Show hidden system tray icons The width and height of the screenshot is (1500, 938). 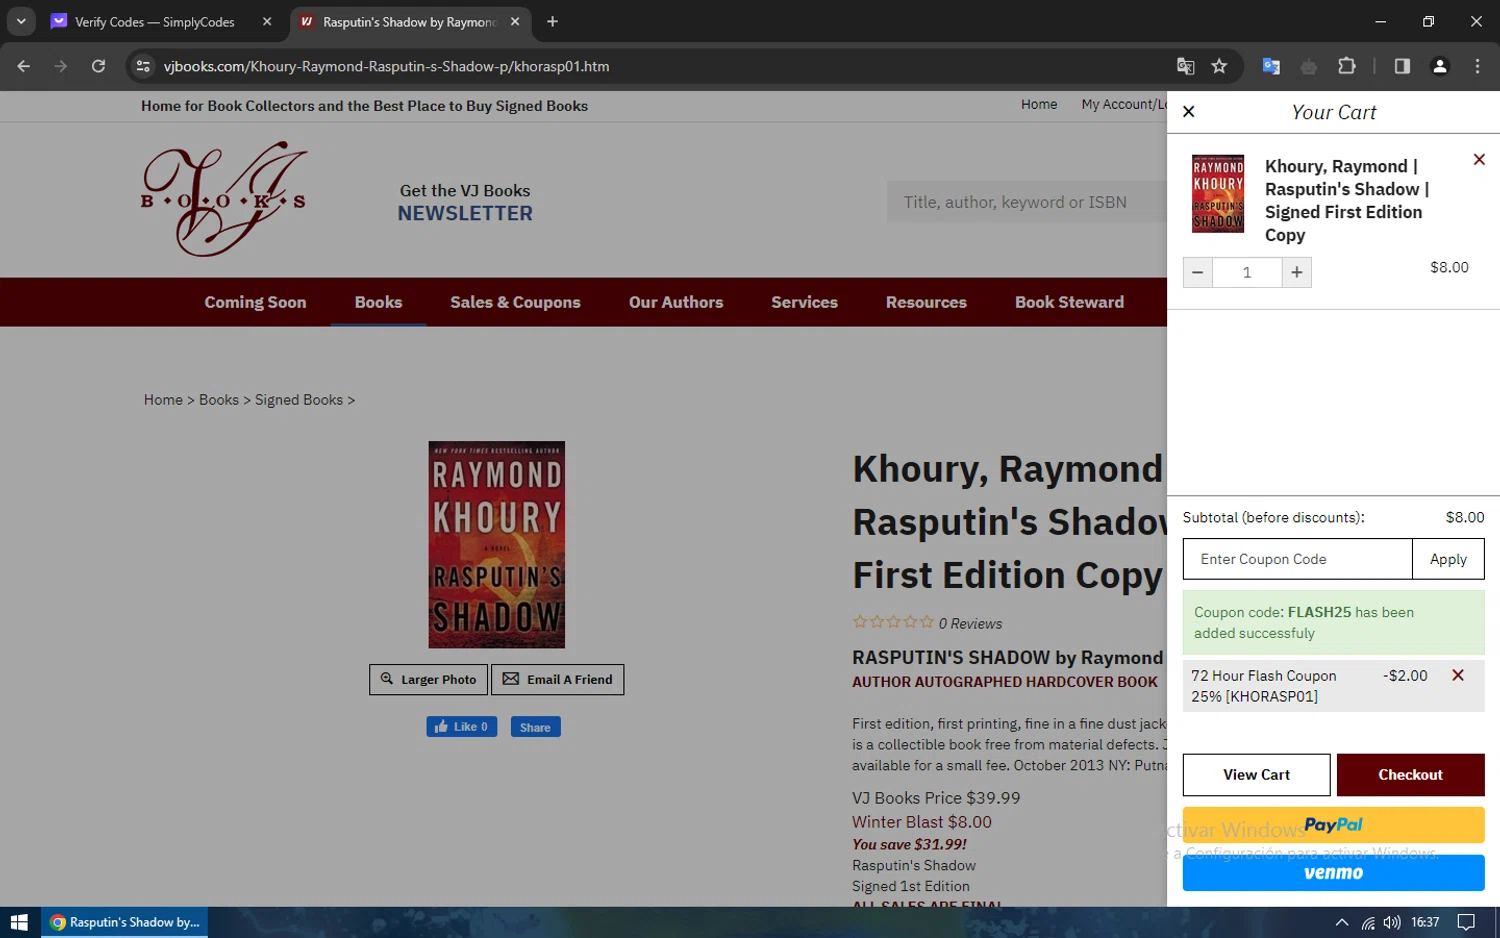[x=1342, y=922]
